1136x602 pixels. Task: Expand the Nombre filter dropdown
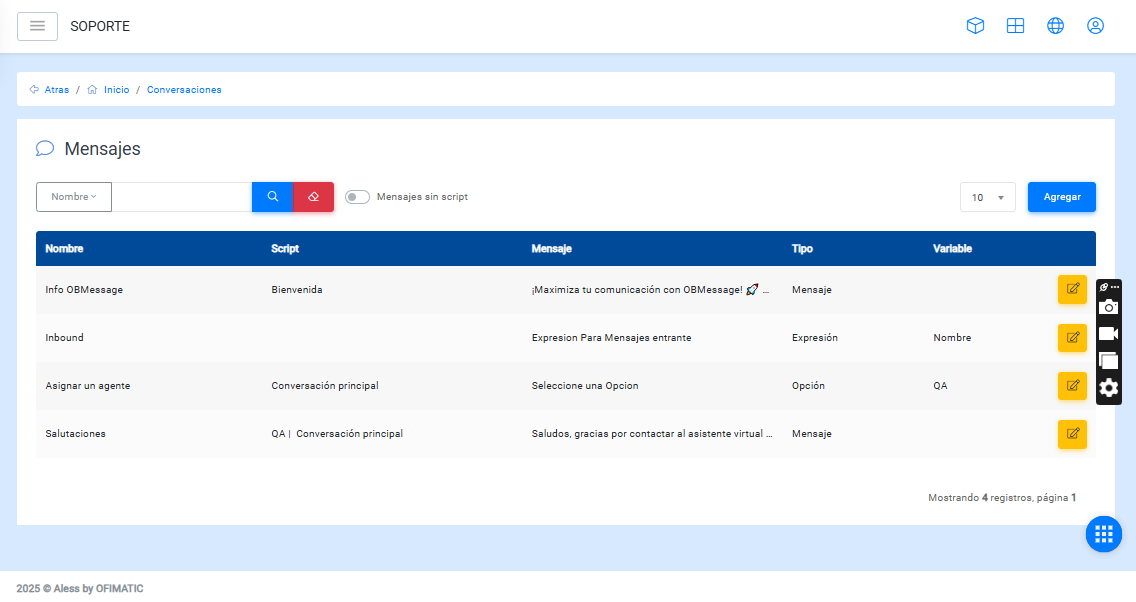pos(74,197)
